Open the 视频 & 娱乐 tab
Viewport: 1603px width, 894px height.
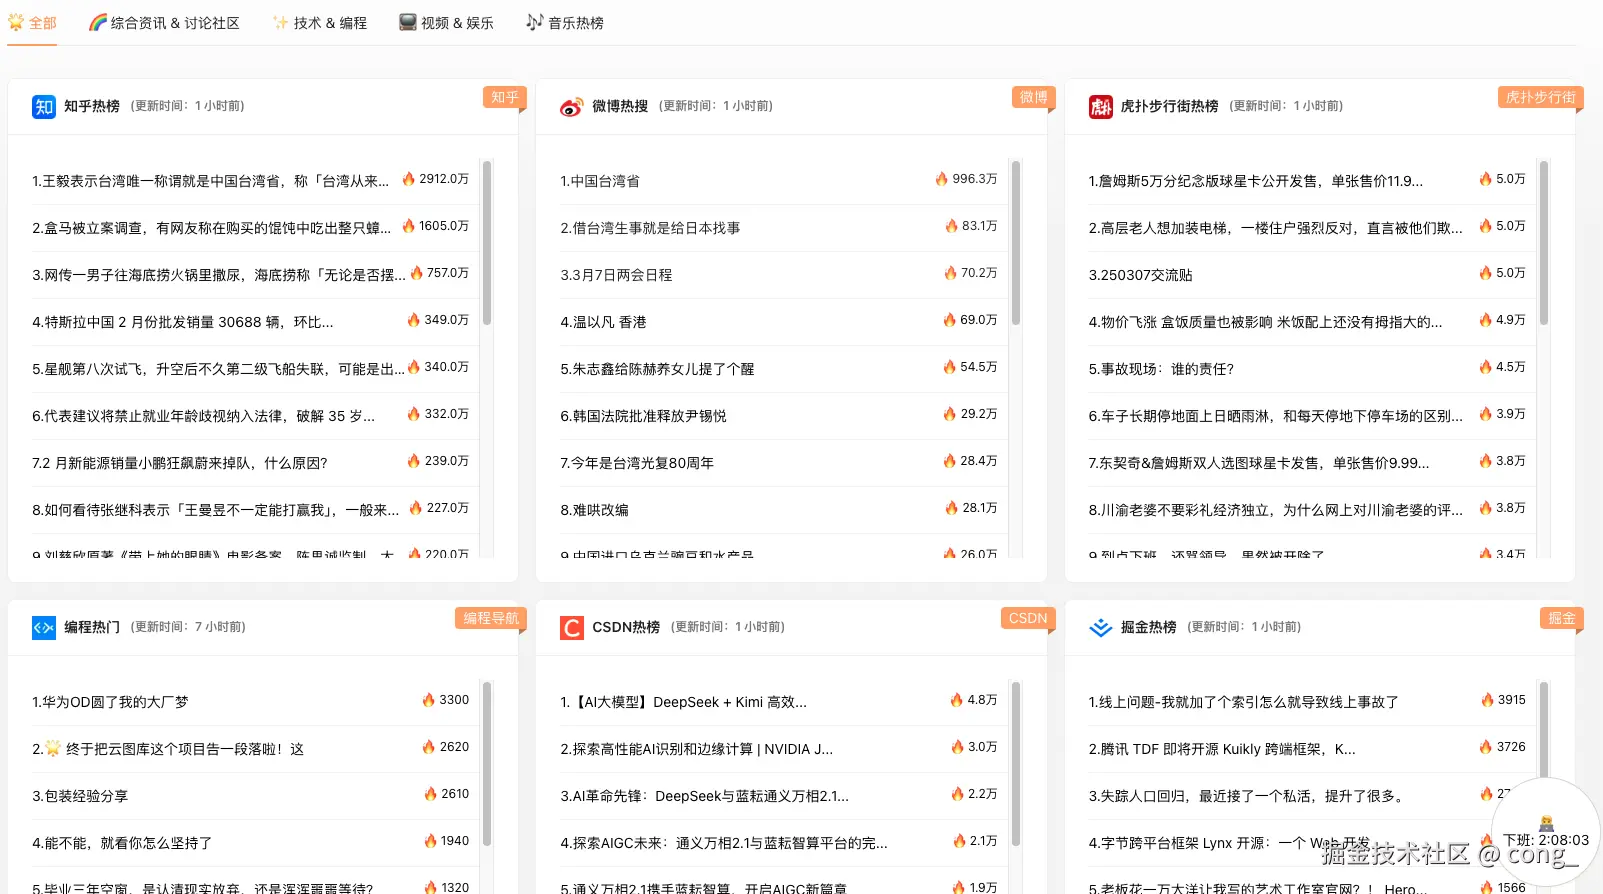click(446, 23)
